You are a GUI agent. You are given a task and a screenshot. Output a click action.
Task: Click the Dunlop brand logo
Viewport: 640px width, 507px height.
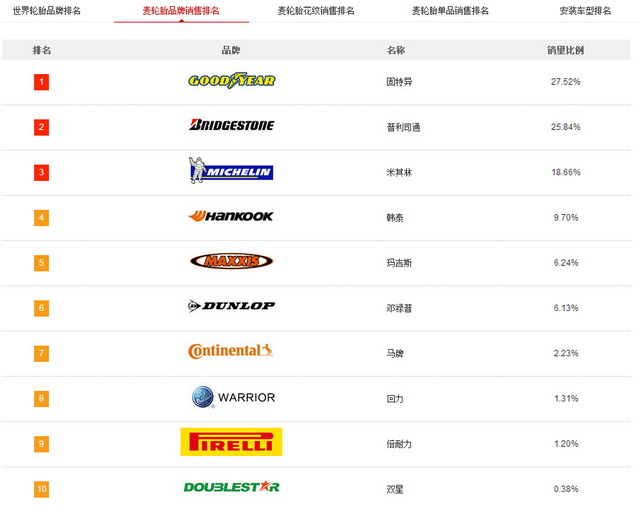[231, 306]
